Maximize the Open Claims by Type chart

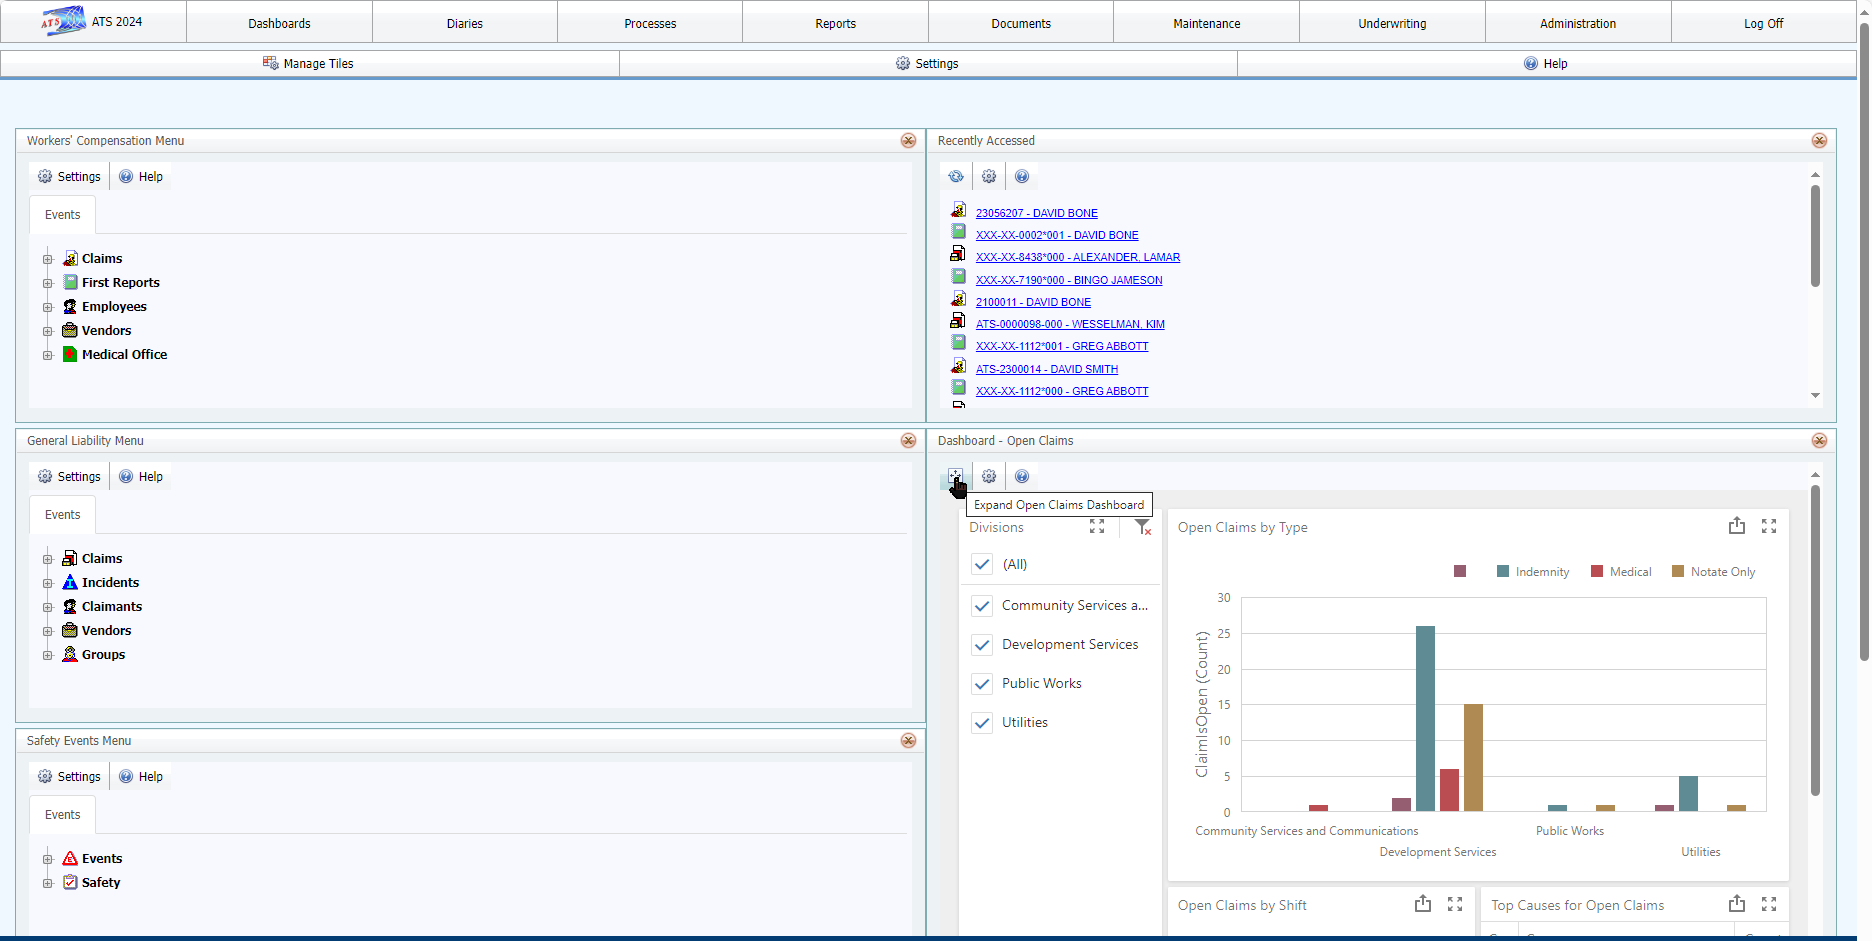pyautogui.click(x=1769, y=526)
